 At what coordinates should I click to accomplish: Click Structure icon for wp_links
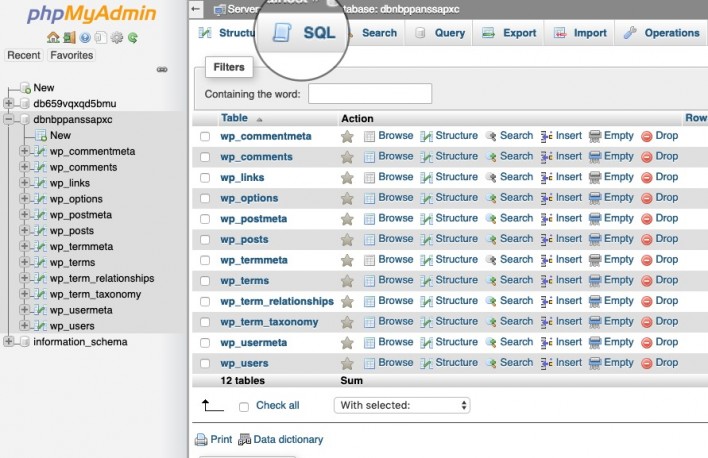tap(426, 178)
